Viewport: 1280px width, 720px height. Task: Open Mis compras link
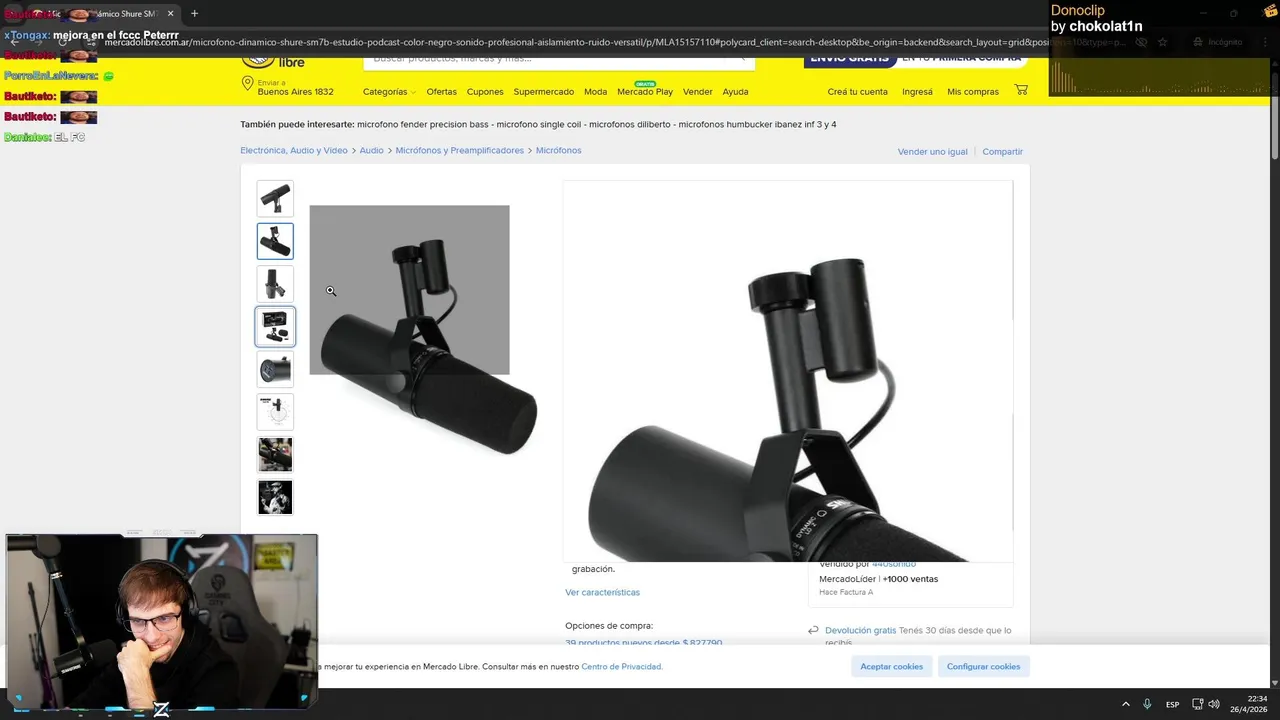(973, 91)
